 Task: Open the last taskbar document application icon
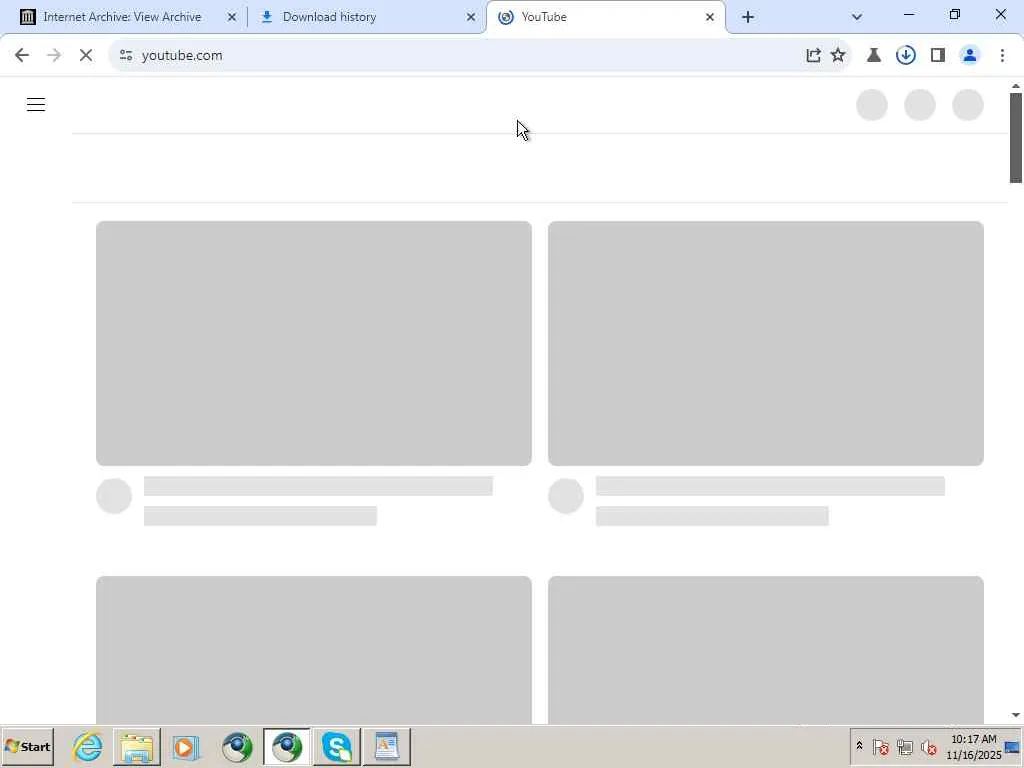pos(387,746)
